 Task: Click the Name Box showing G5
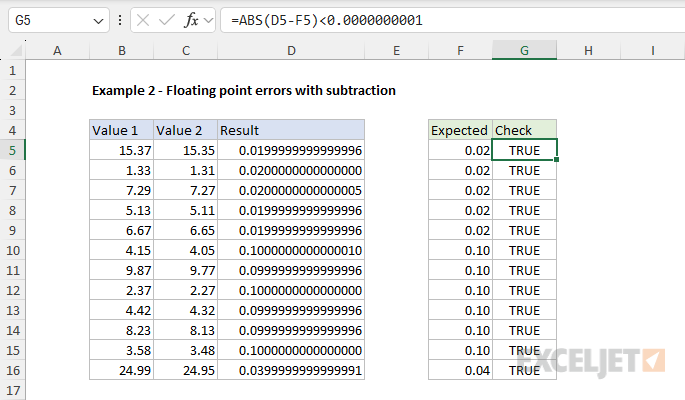pyautogui.click(x=59, y=20)
